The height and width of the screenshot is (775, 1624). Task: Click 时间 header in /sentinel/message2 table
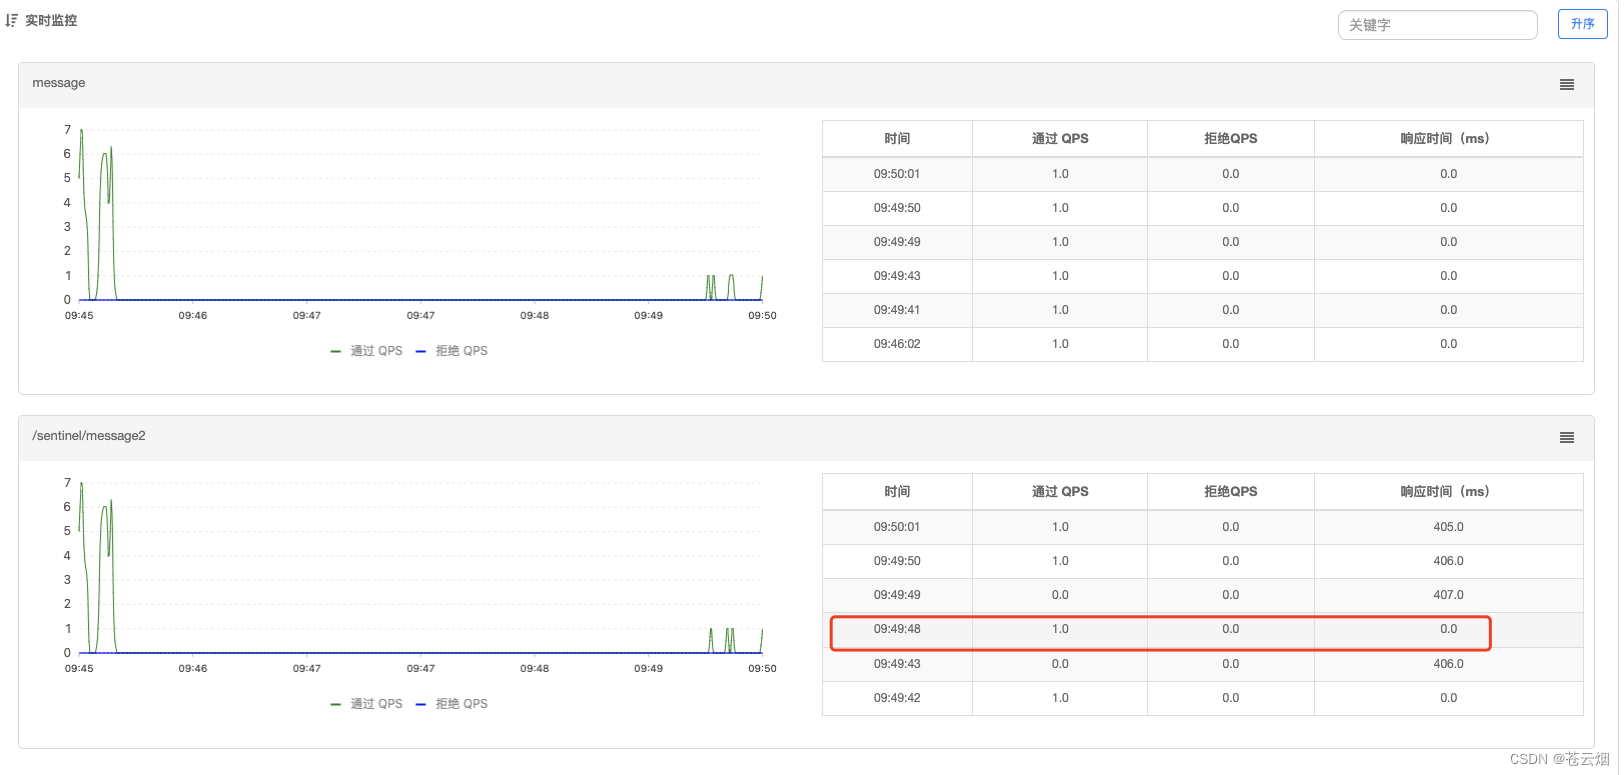tap(897, 492)
